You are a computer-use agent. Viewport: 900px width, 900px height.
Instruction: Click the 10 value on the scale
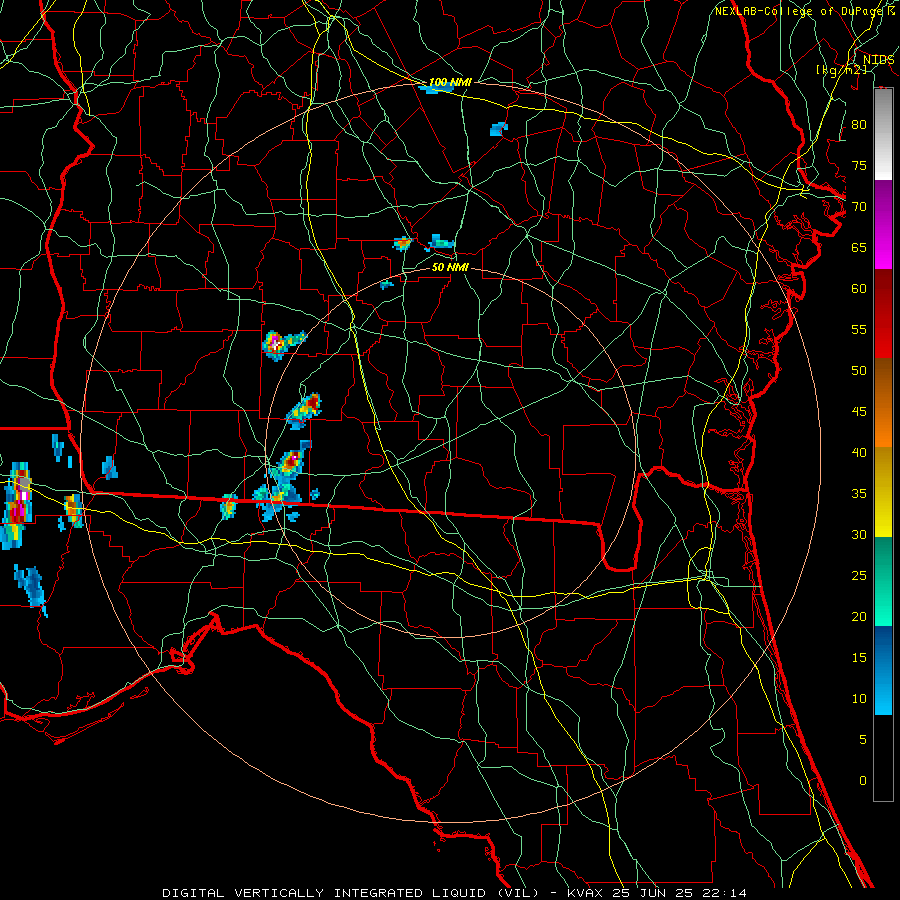(859, 699)
